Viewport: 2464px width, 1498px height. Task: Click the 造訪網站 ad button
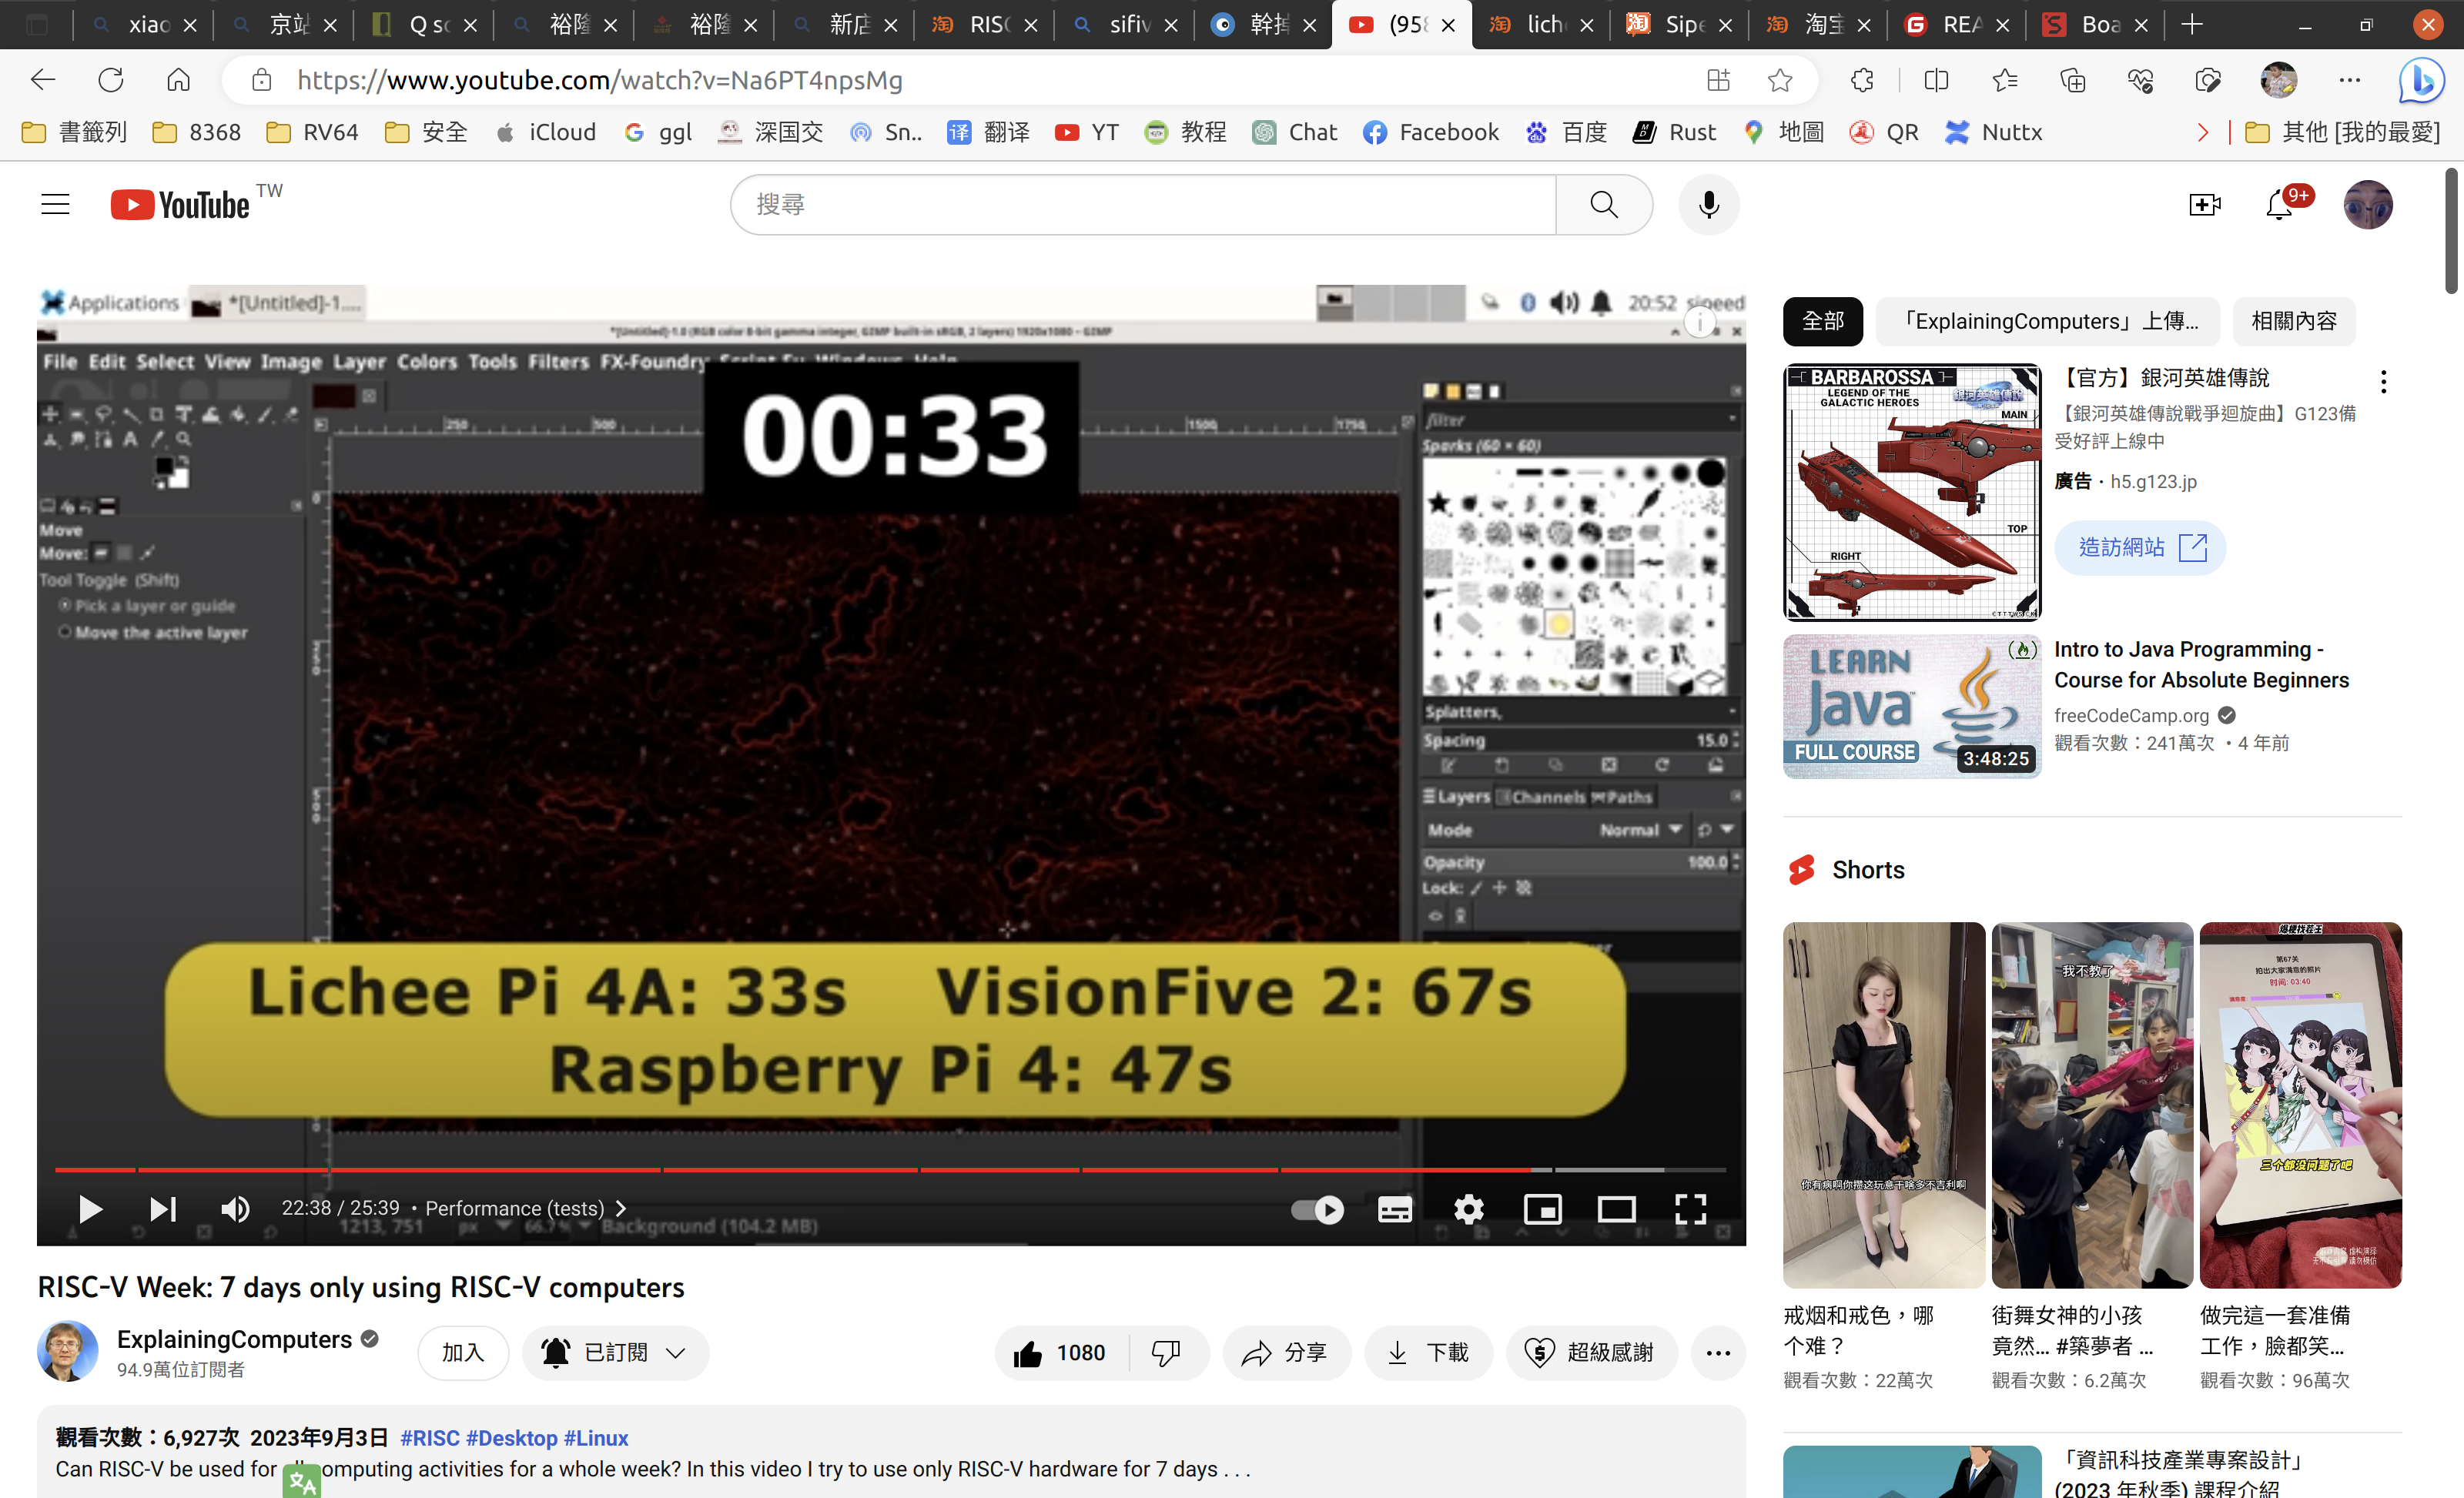(x=2140, y=547)
